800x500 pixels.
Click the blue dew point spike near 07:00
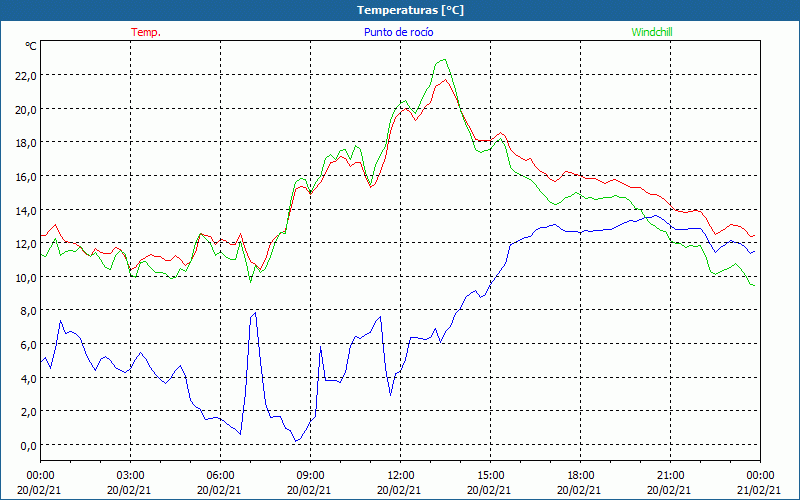255,313
